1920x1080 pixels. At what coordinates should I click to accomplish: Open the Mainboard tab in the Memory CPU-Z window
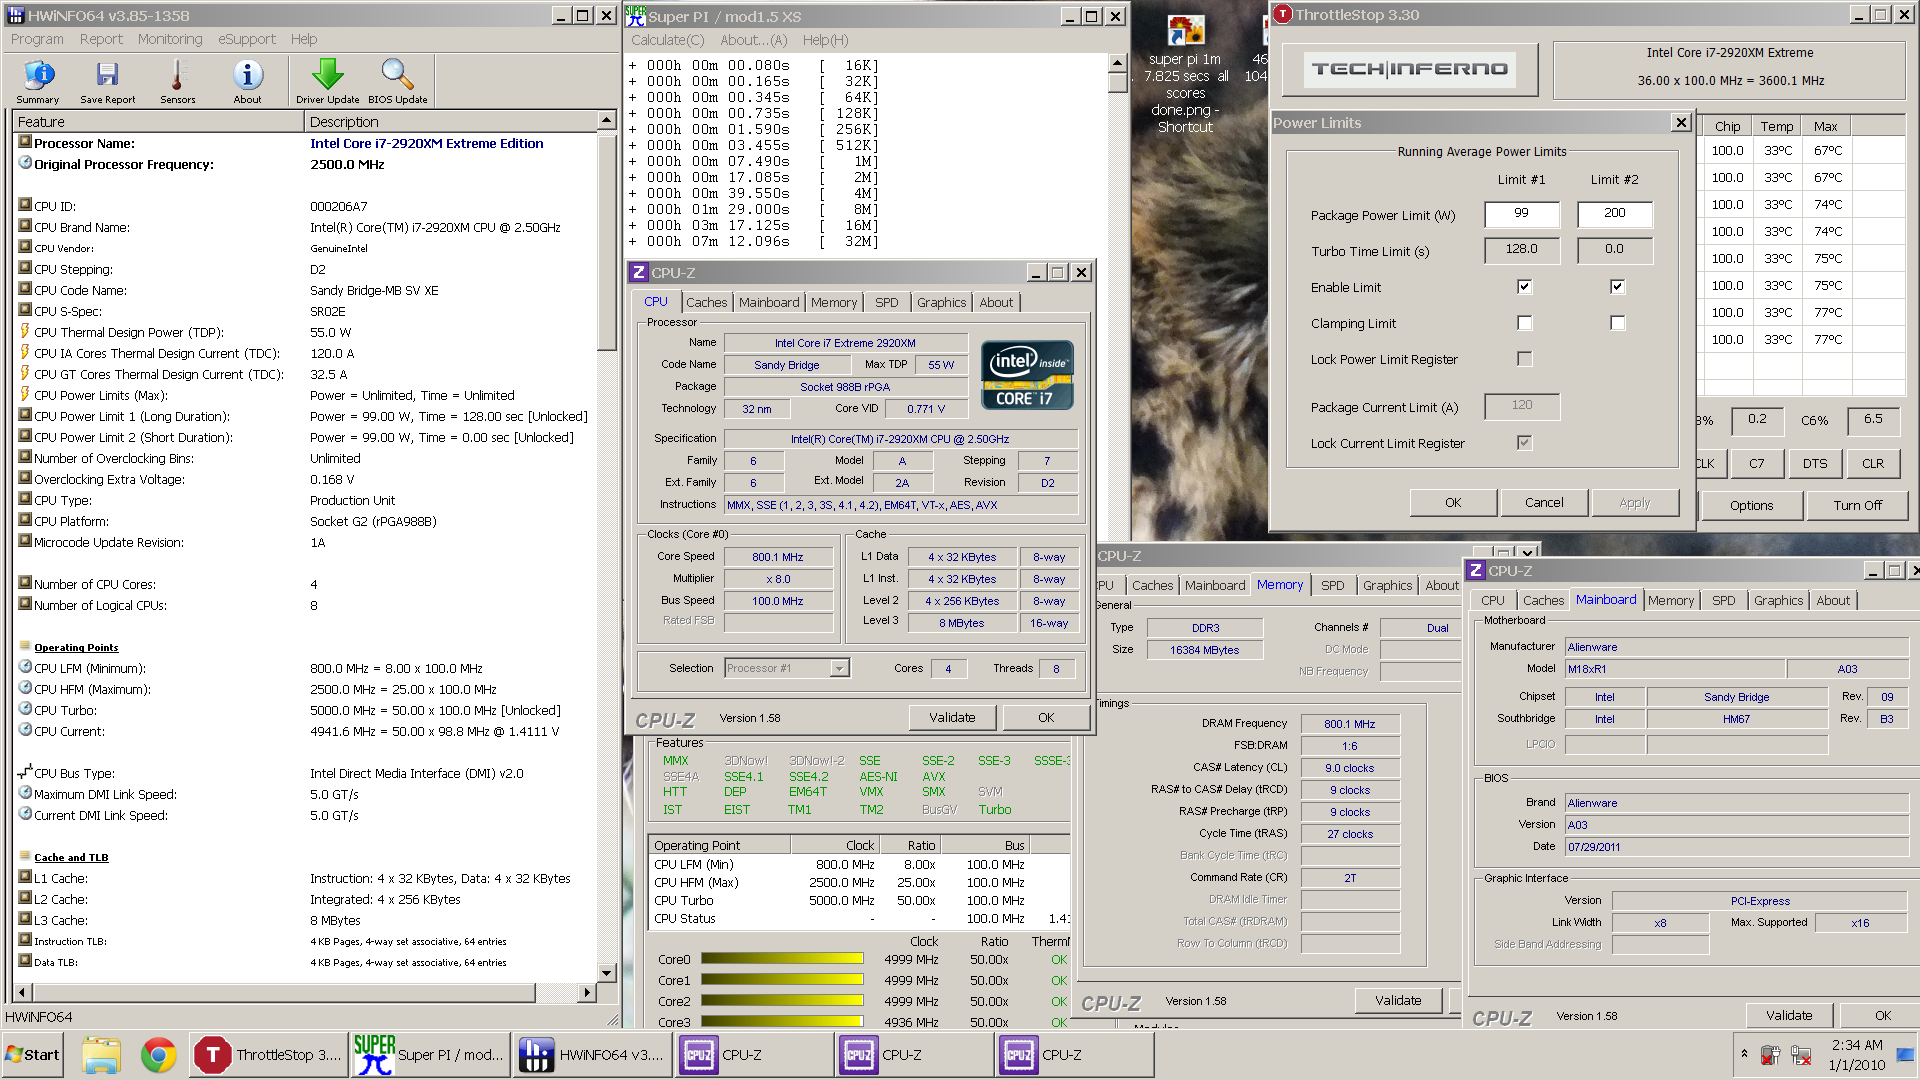click(1215, 585)
